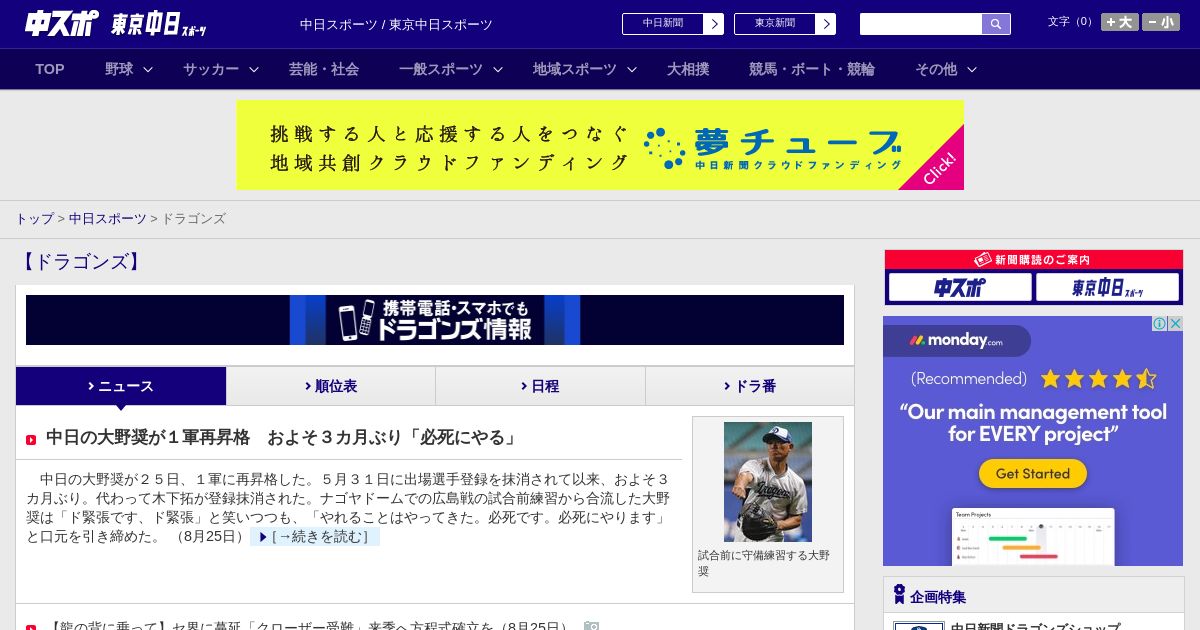Click 中スポ subscription button in sidebar
The width and height of the screenshot is (1200, 630).
coord(960,288)
